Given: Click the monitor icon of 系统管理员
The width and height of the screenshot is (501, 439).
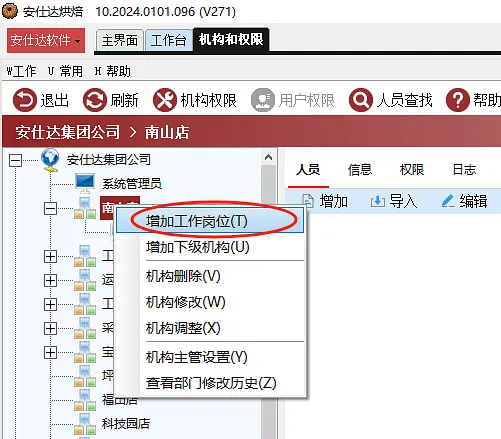Looking at the screenshot, I should point(85,183).
